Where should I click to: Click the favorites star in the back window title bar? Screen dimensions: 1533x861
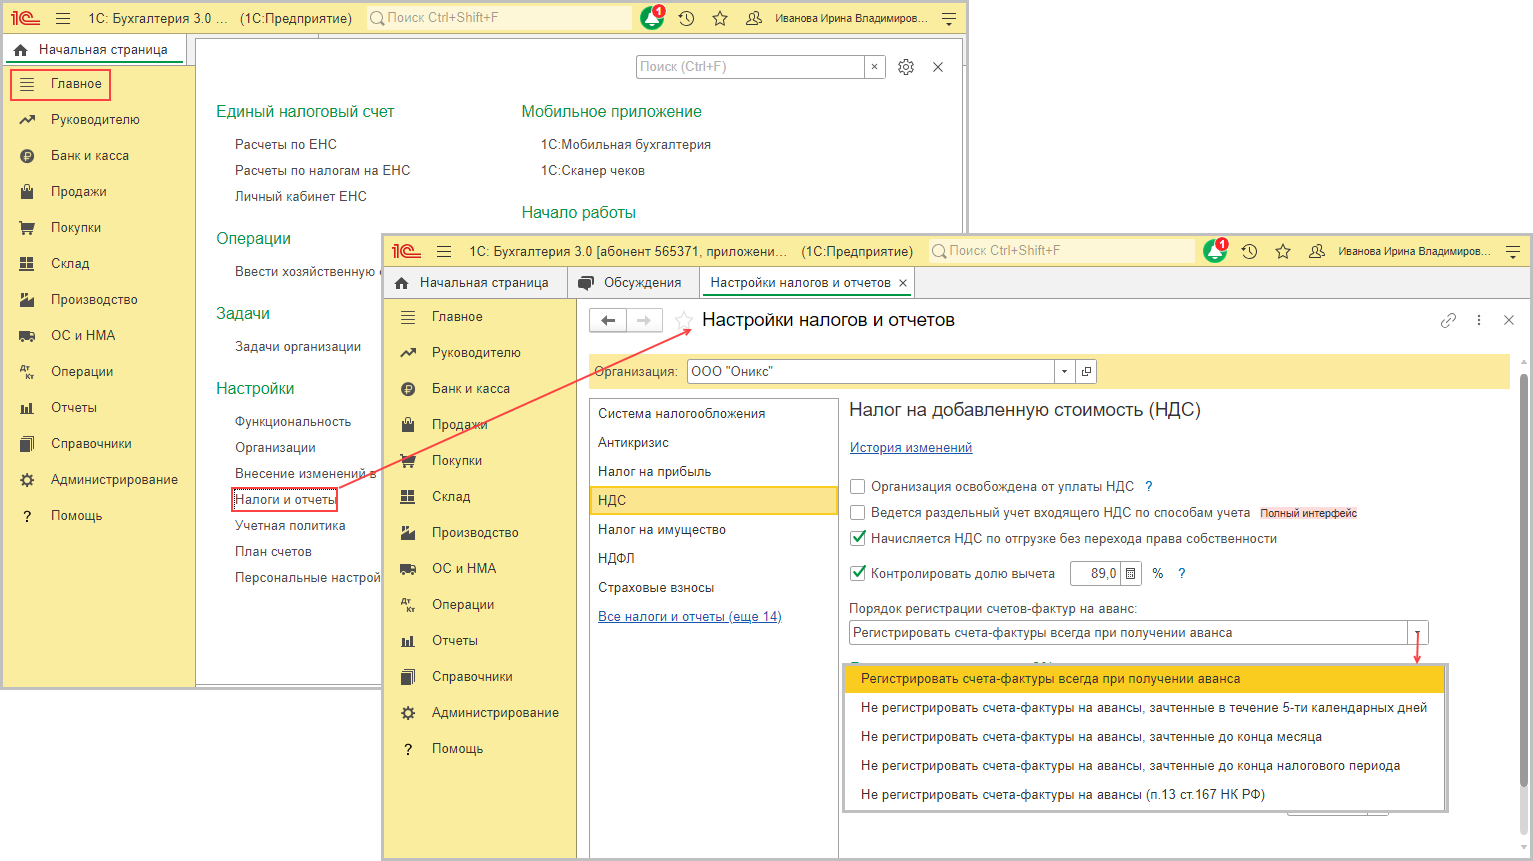(x=720, y=18)
